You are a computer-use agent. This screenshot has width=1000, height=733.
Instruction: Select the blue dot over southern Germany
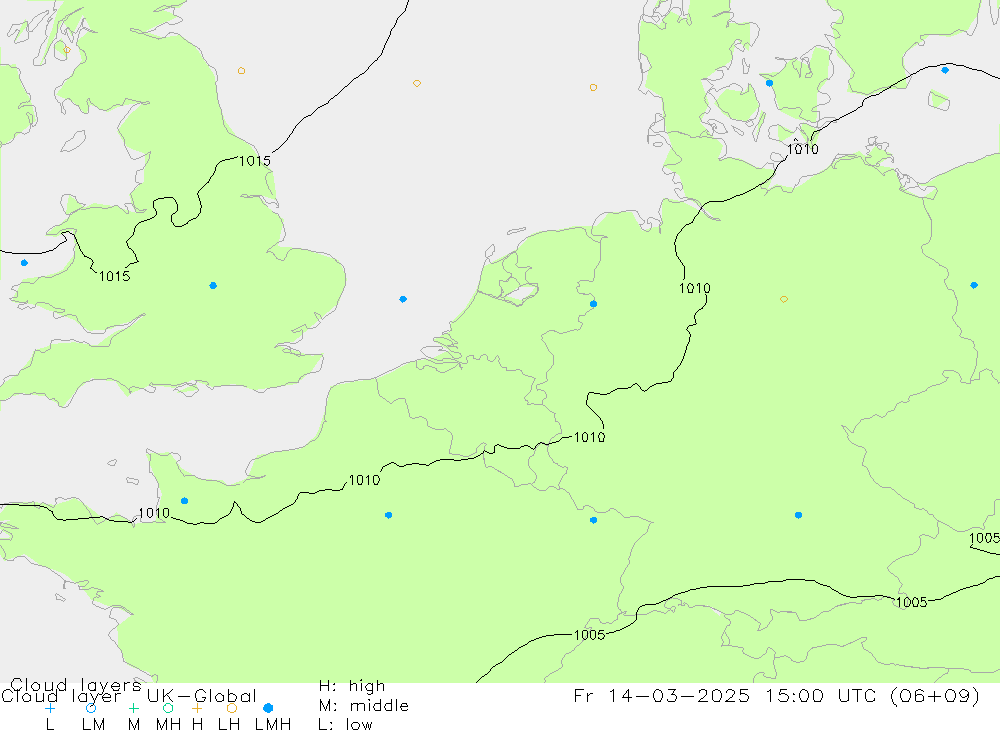pyautogui.click(x=798, y=515)
